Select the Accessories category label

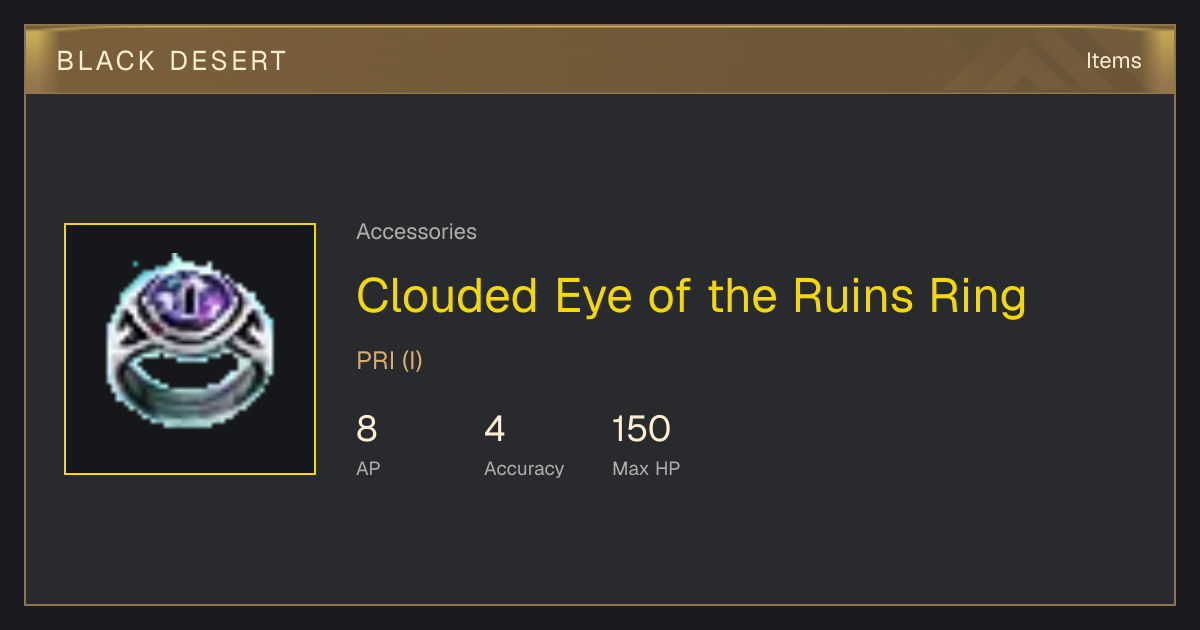point(416,232)
